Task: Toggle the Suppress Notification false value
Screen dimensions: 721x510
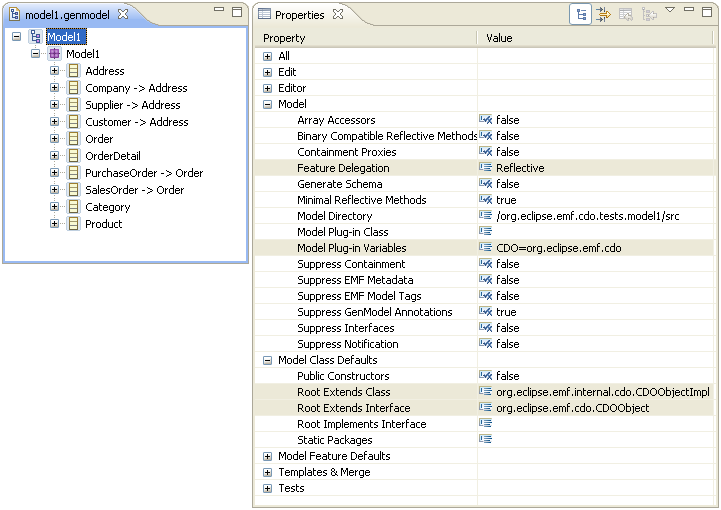Action: (508, 344)
